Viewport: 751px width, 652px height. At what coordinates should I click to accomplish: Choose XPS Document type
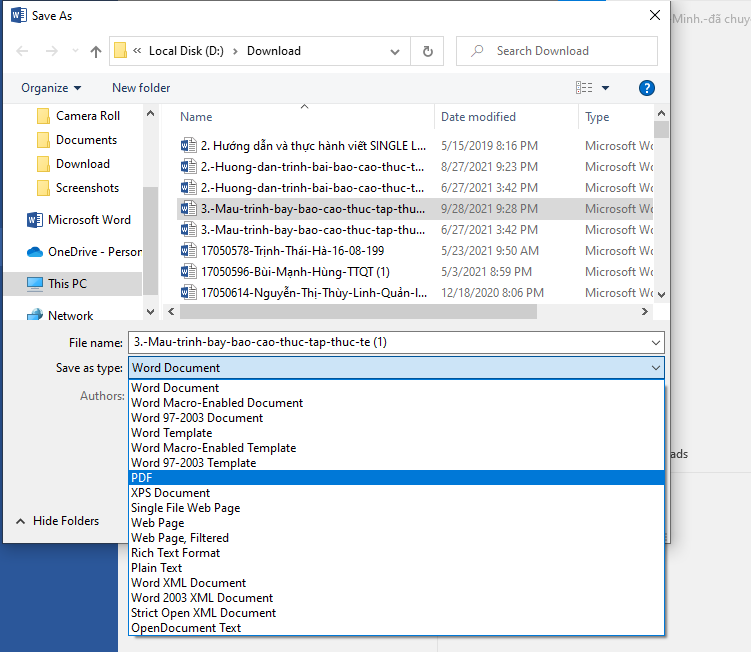[x=397, y=493]
